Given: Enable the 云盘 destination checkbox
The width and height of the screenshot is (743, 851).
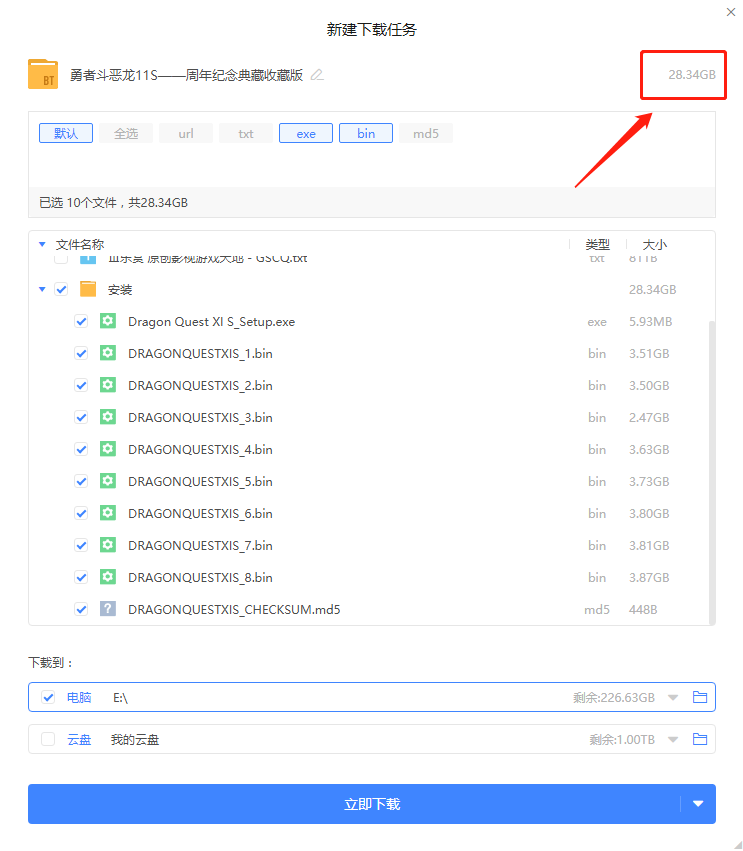Looking at the screenshot, I should click(x=48, y=739).
